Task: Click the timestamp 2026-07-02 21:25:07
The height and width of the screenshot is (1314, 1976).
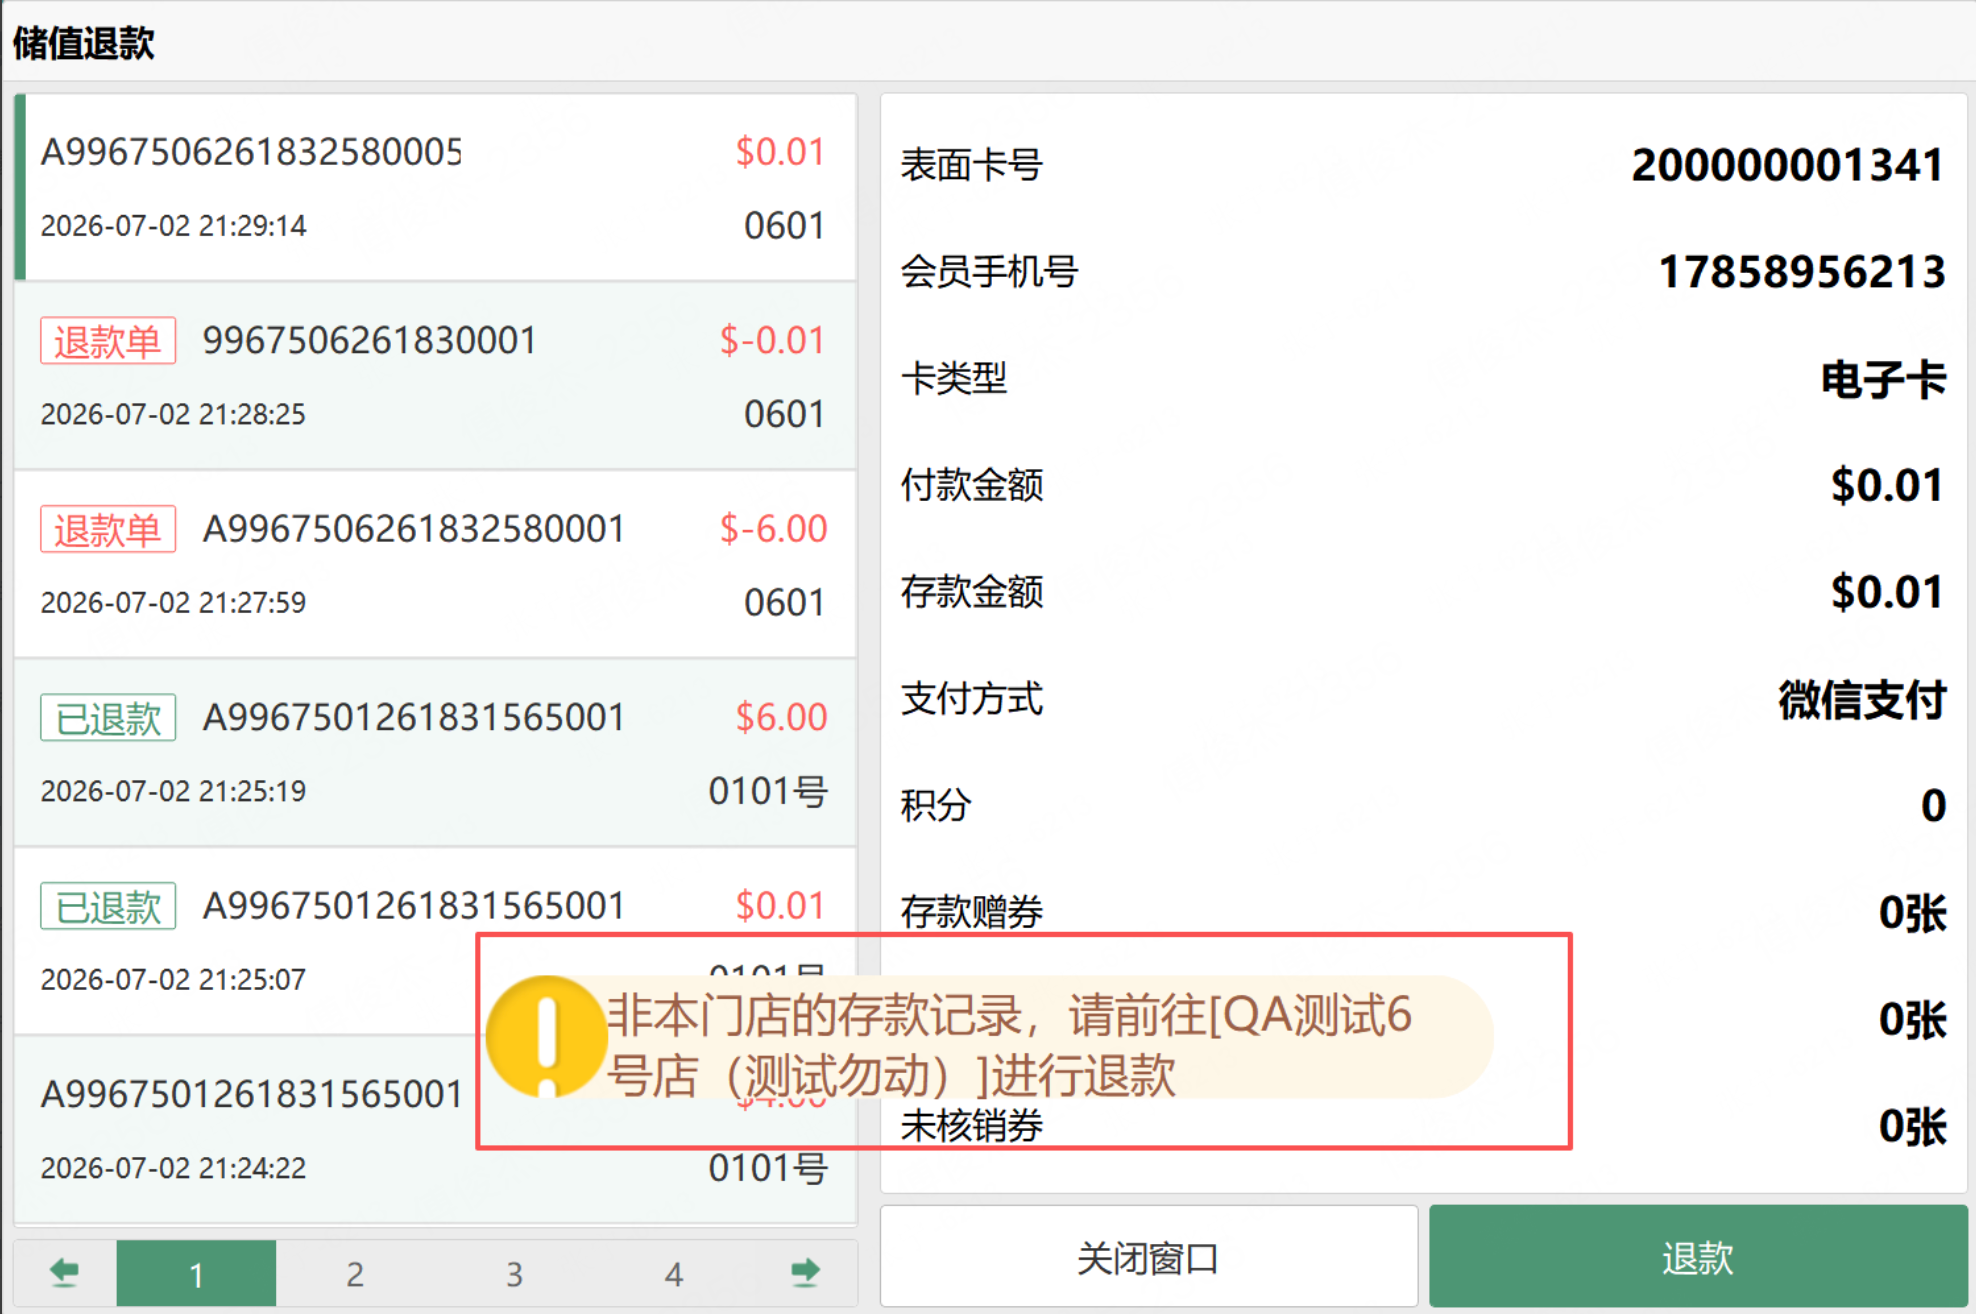Action: 173,979
